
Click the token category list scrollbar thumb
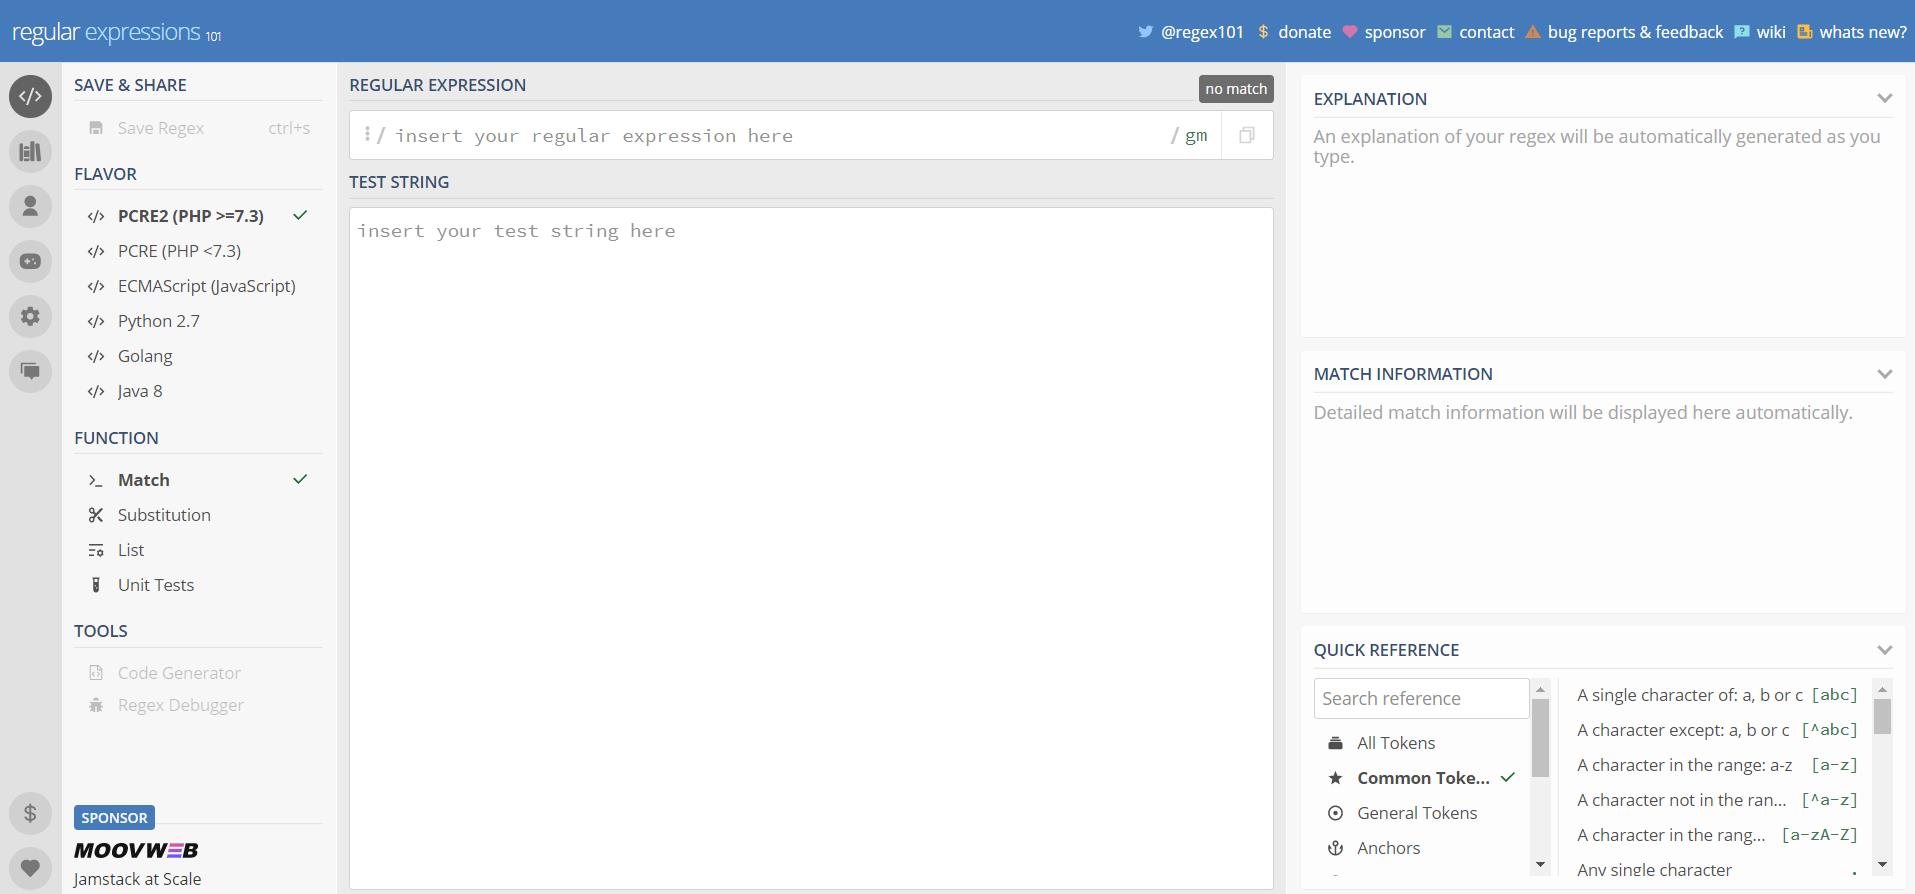(1540, 738)
